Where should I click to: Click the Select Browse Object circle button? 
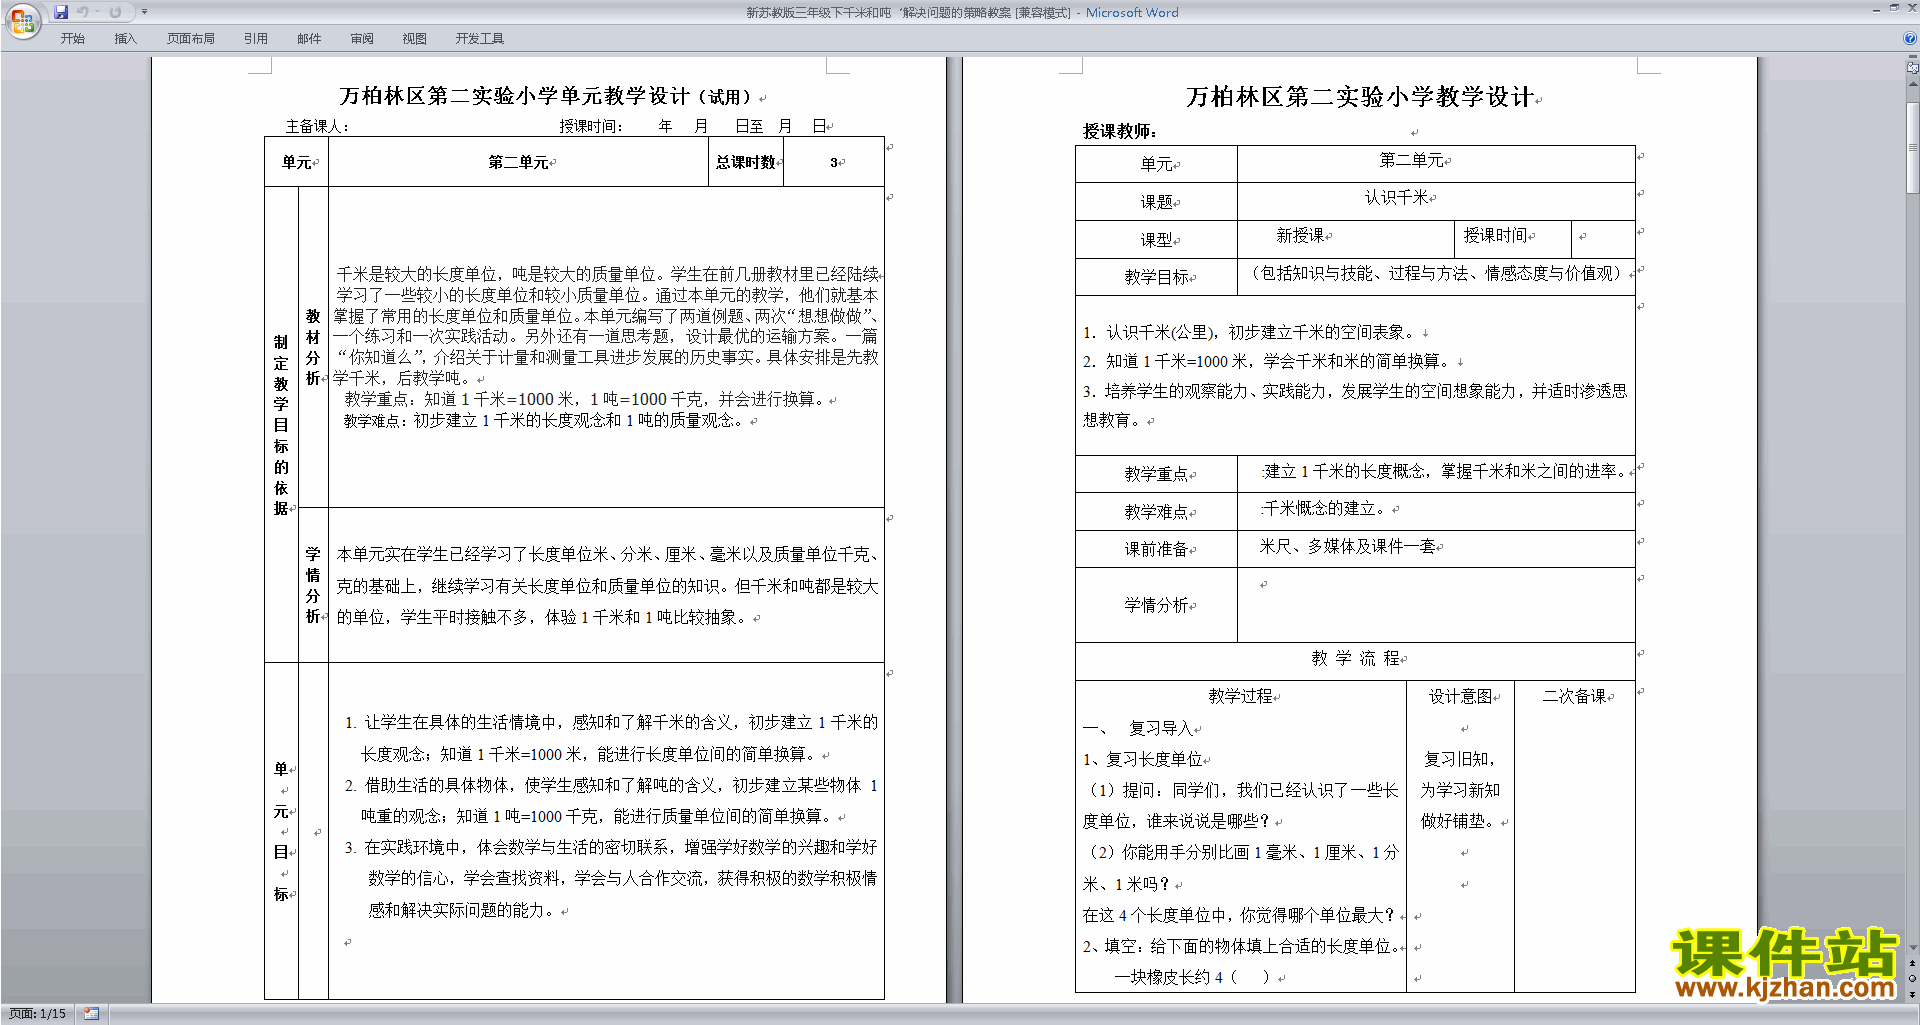[x=1912, y=979]
